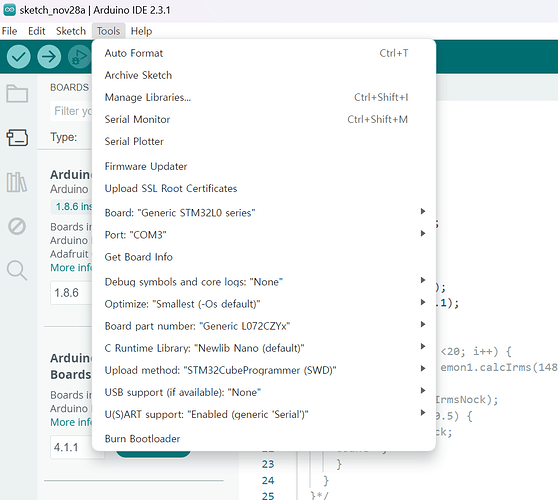
Task: Click the Verify checkmark button
Action: [19, 57]
